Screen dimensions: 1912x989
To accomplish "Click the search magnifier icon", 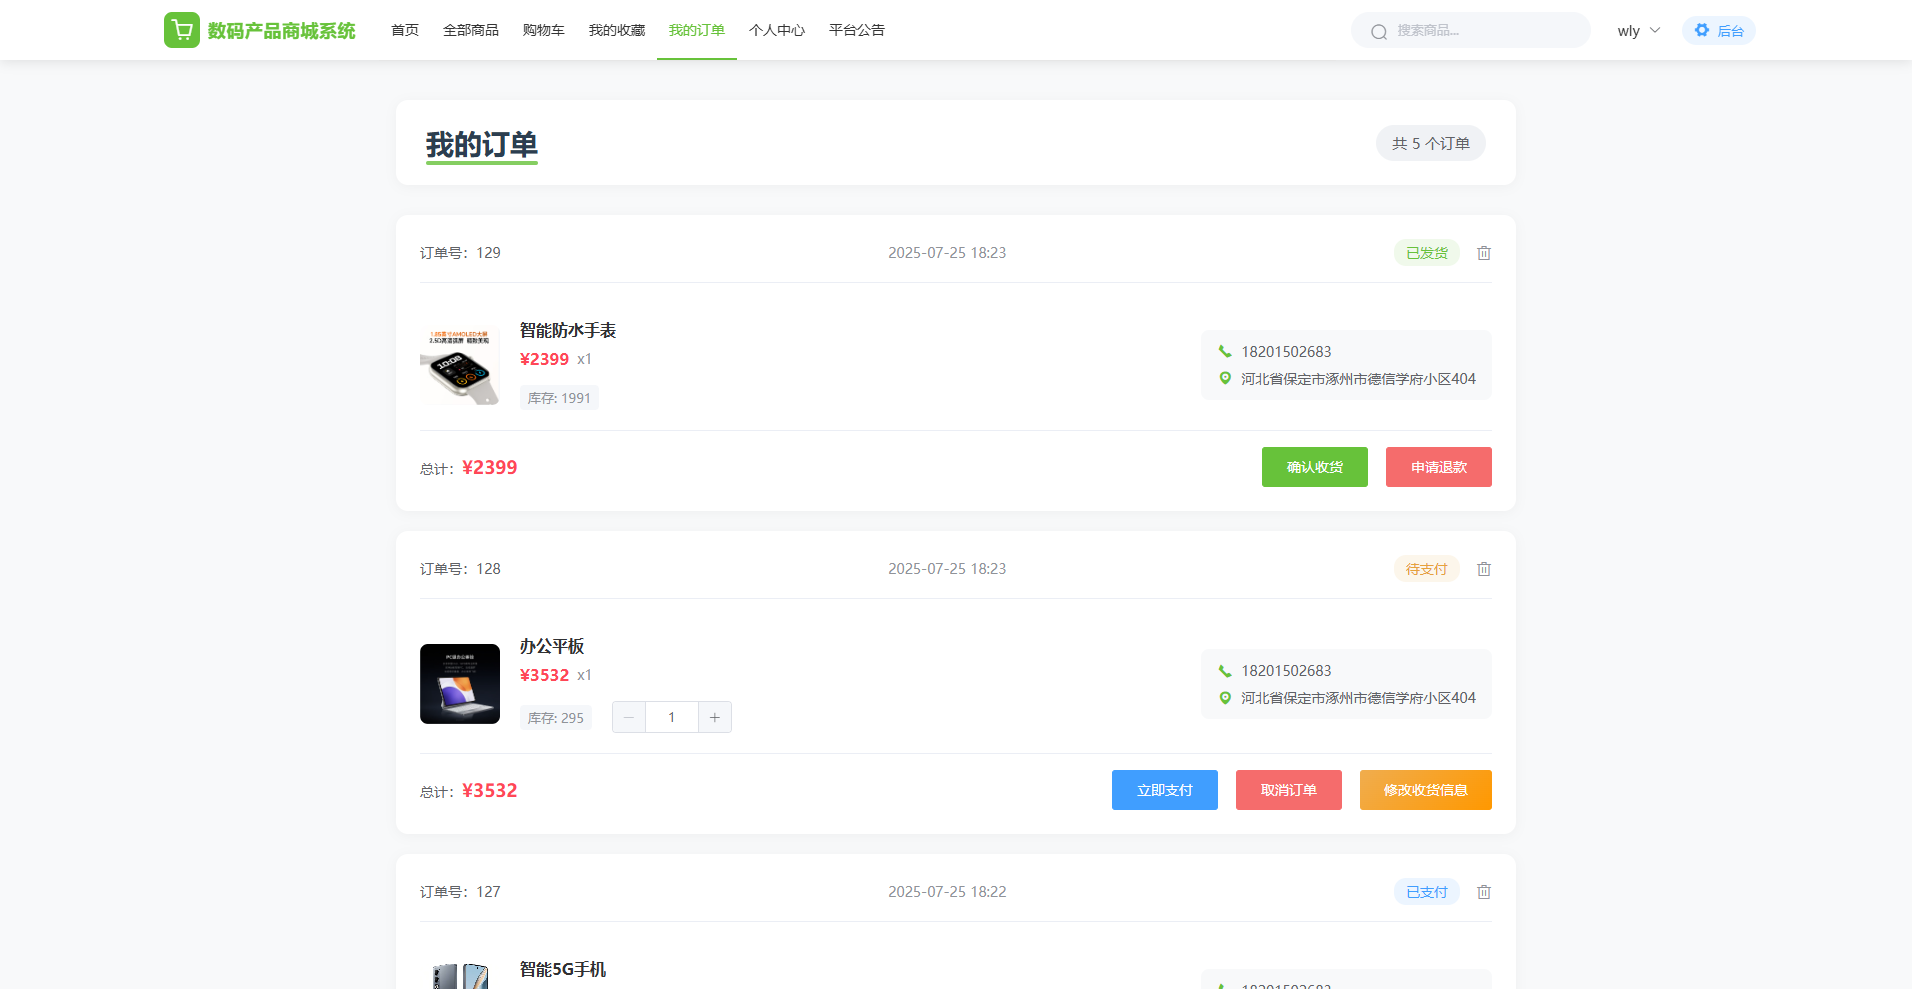I will 1379,31.
